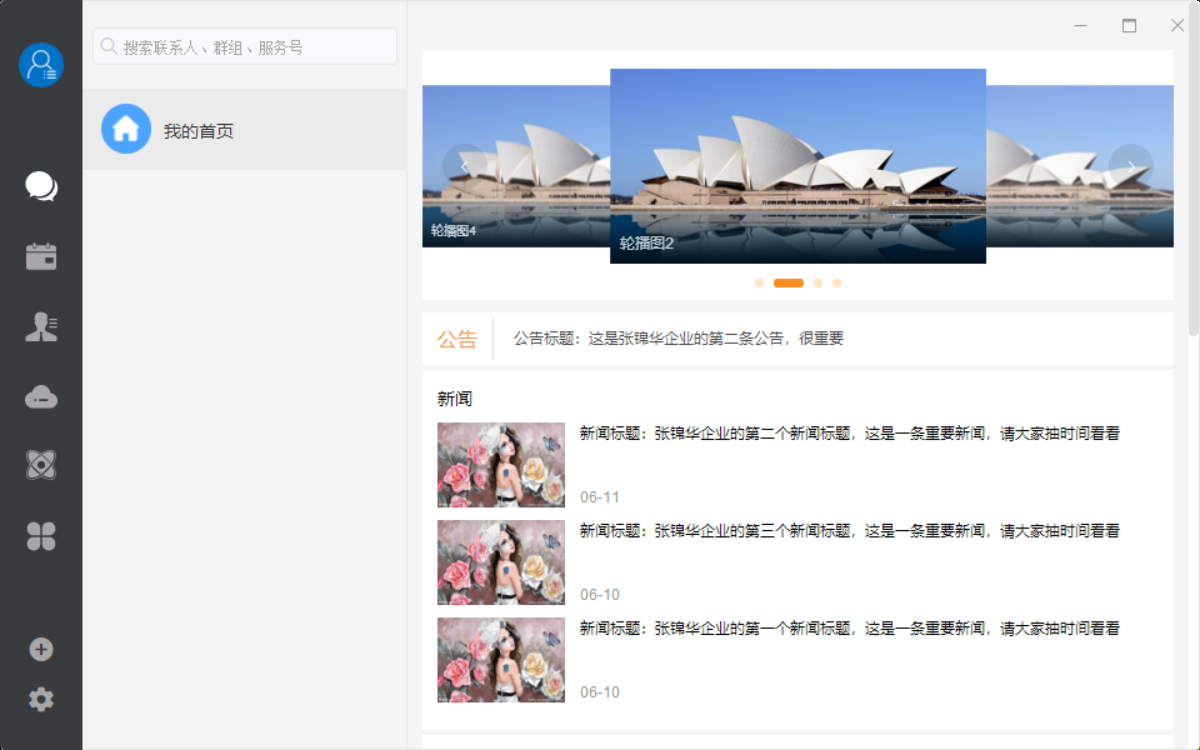Open settings via the gear icon
This screenshot has height=750, width=1200.
[41, 699]
